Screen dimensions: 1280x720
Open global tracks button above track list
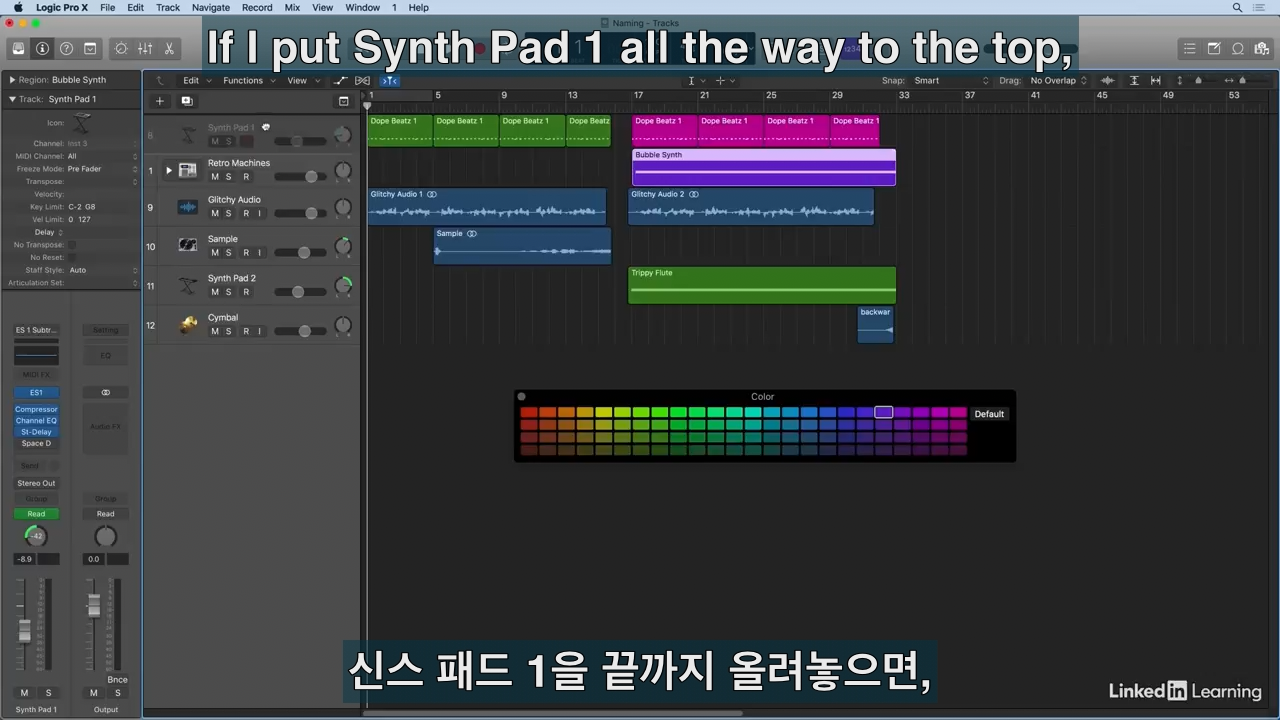(343, 101)
